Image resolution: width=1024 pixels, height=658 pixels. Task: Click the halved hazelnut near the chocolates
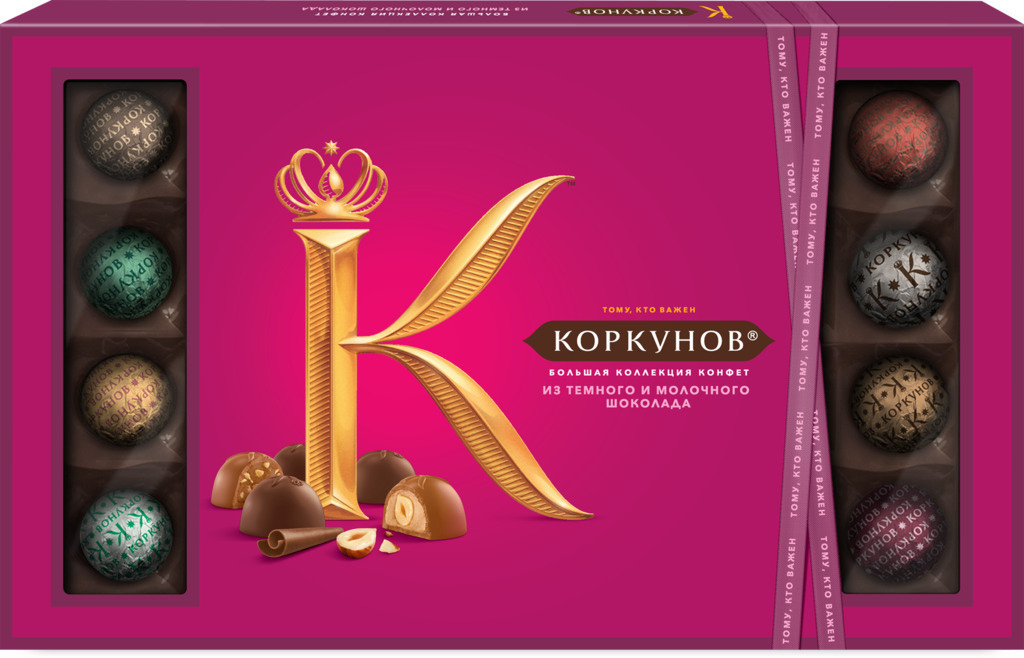pyautogui.click(x=355, y=541)
